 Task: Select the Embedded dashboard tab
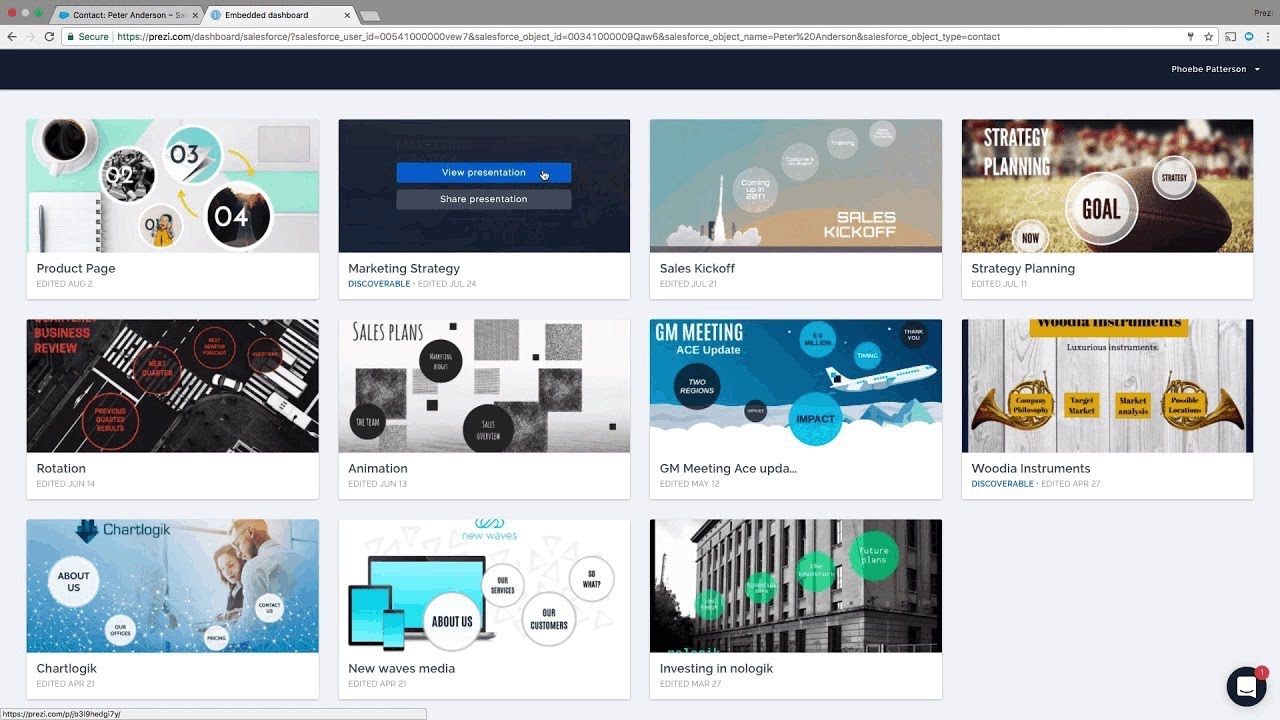click(x=278, y=15)
